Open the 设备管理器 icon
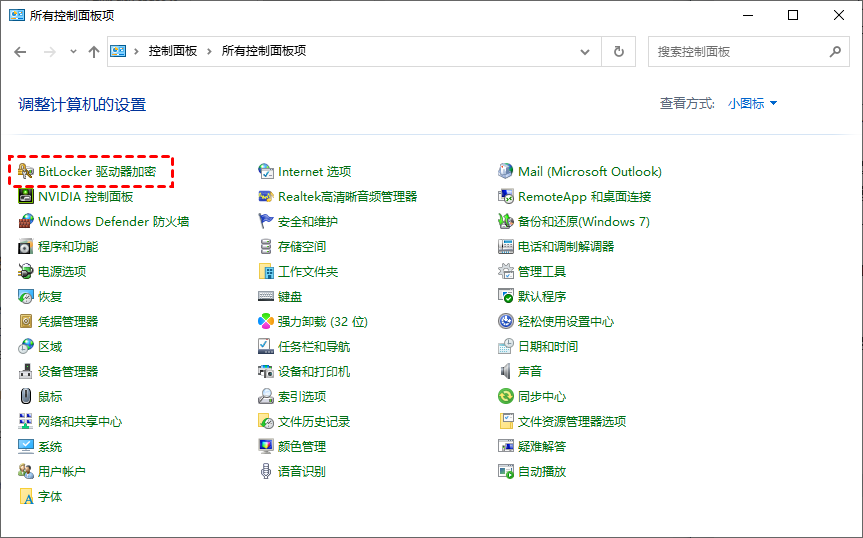Viewport: 863px width, 538px height. click(x=25, y=371)
